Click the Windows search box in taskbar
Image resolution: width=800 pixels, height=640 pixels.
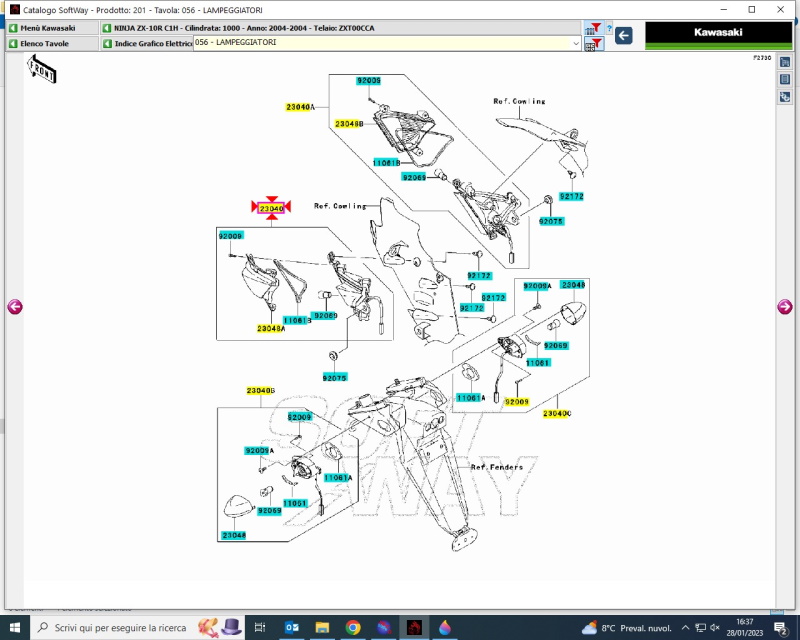coord(120,628)
